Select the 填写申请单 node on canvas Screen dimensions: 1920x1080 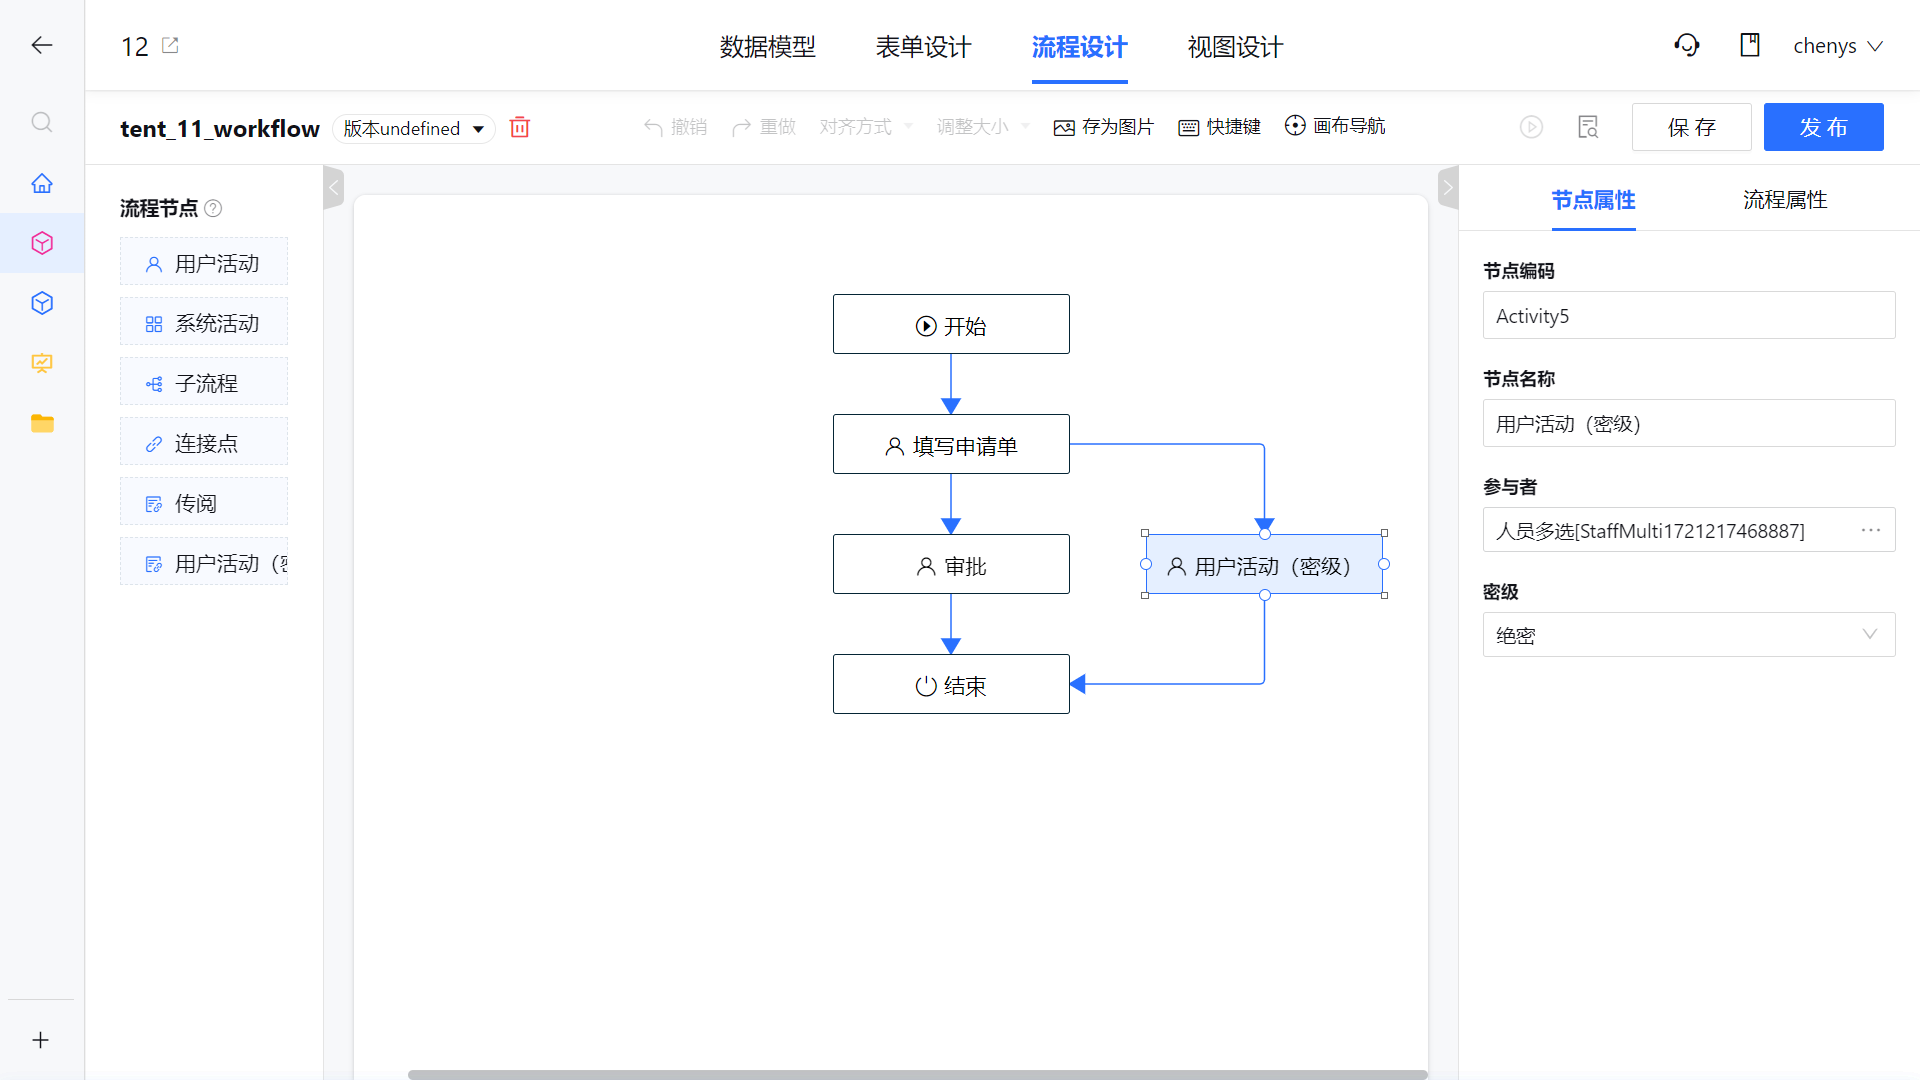pyautogui.click(x=951, y=444)
